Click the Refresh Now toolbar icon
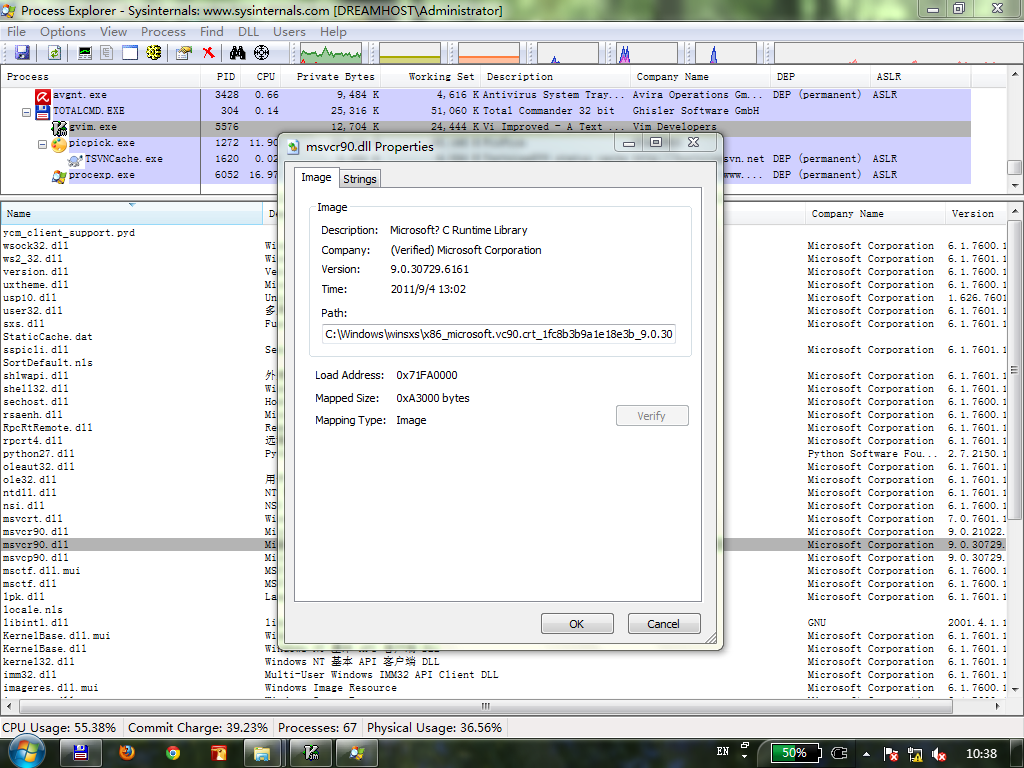The height and width of the screenshot is (768, 1024). click(54, 53)
